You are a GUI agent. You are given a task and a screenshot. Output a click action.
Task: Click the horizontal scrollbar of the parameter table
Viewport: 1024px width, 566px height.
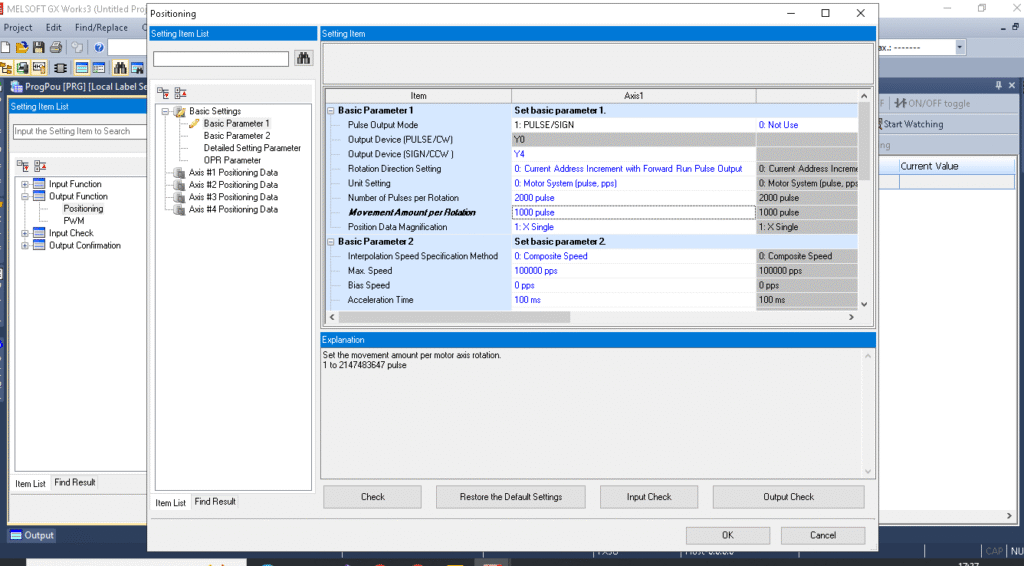(x=454, y=317)
